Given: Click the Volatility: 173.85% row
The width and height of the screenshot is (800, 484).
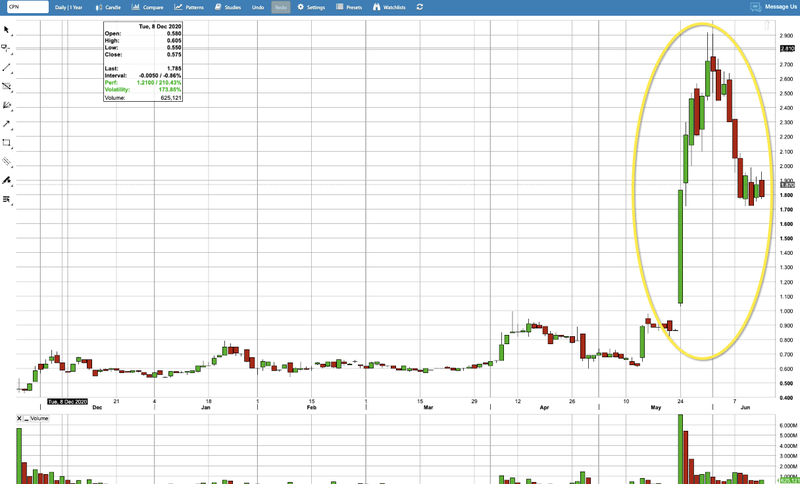Looking at the screenshot, I should (143, 89).
